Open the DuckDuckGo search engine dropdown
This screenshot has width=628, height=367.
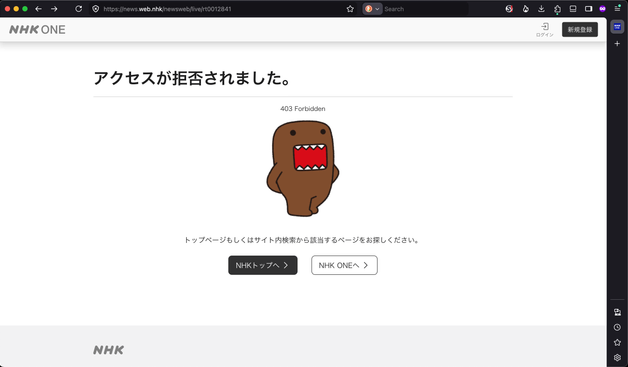coord(372,9)
